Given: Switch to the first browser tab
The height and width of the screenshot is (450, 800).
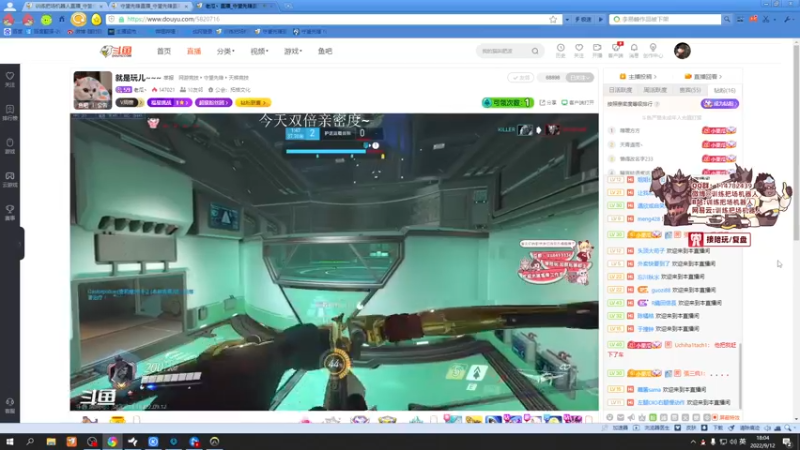Looking at the screenshot, I should (x=64, y=6).
